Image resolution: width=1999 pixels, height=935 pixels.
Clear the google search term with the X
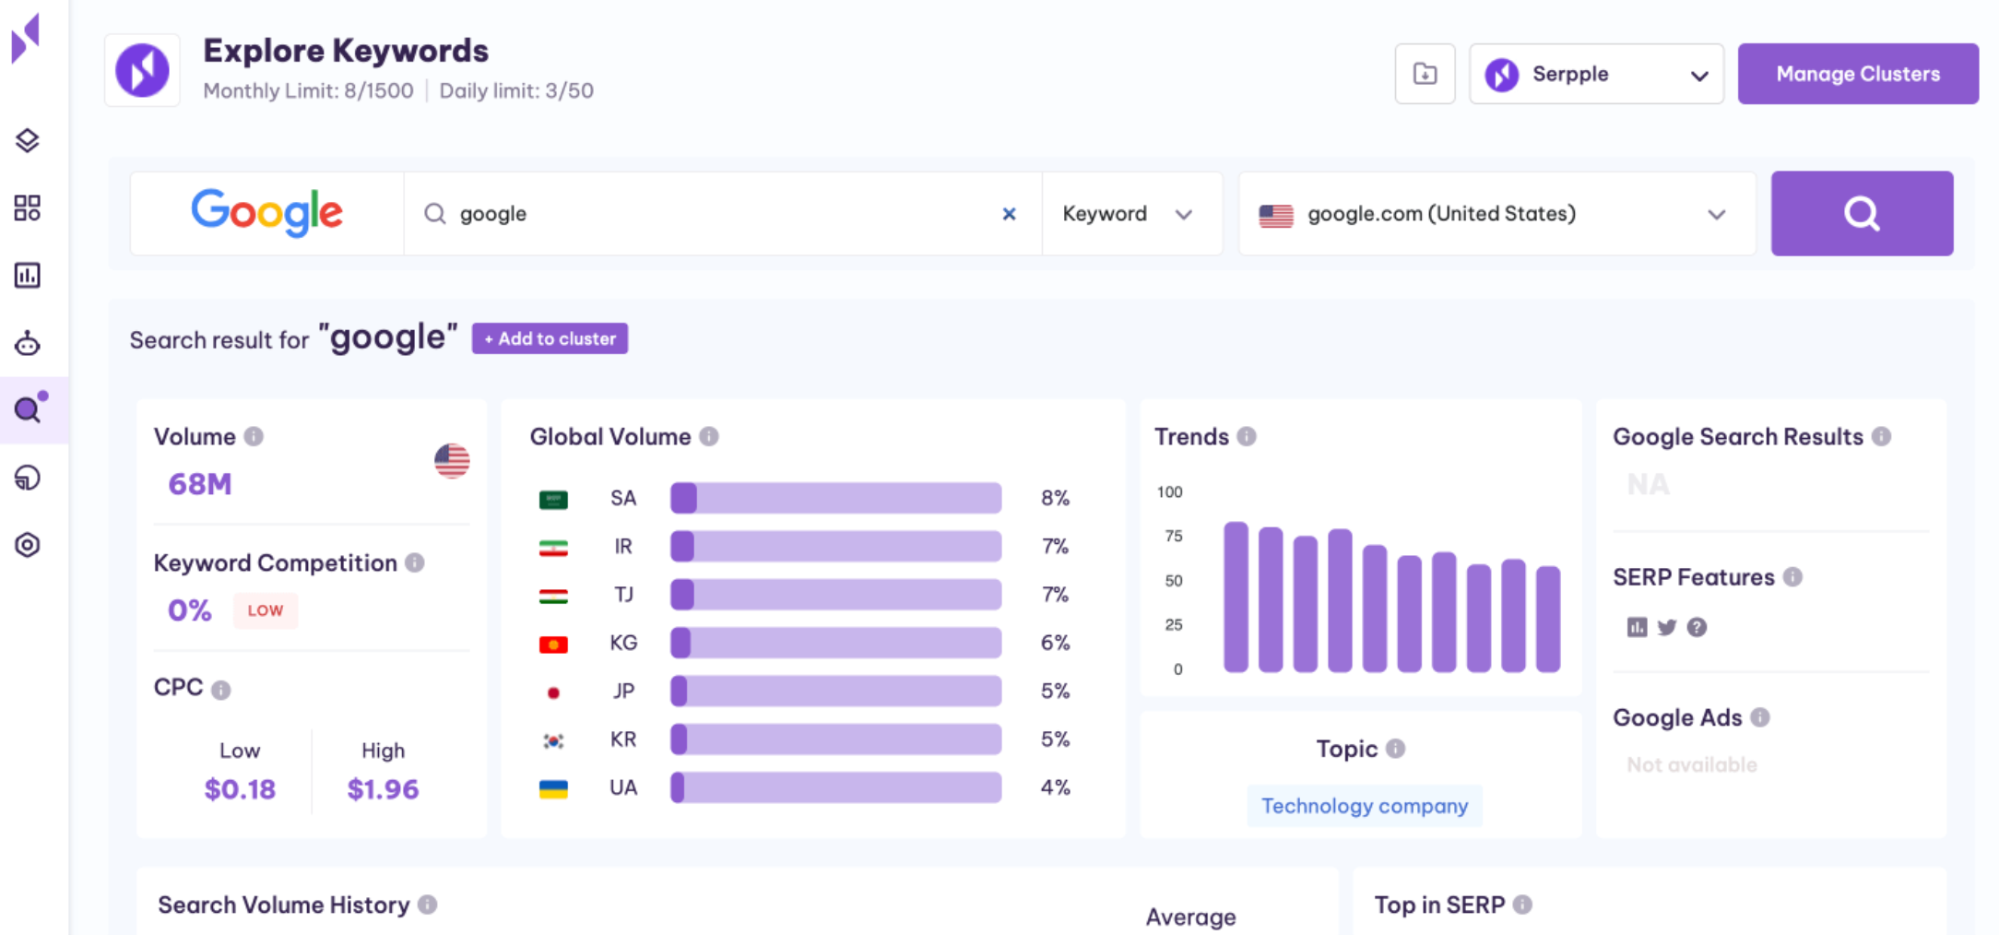pos(1009,214)
